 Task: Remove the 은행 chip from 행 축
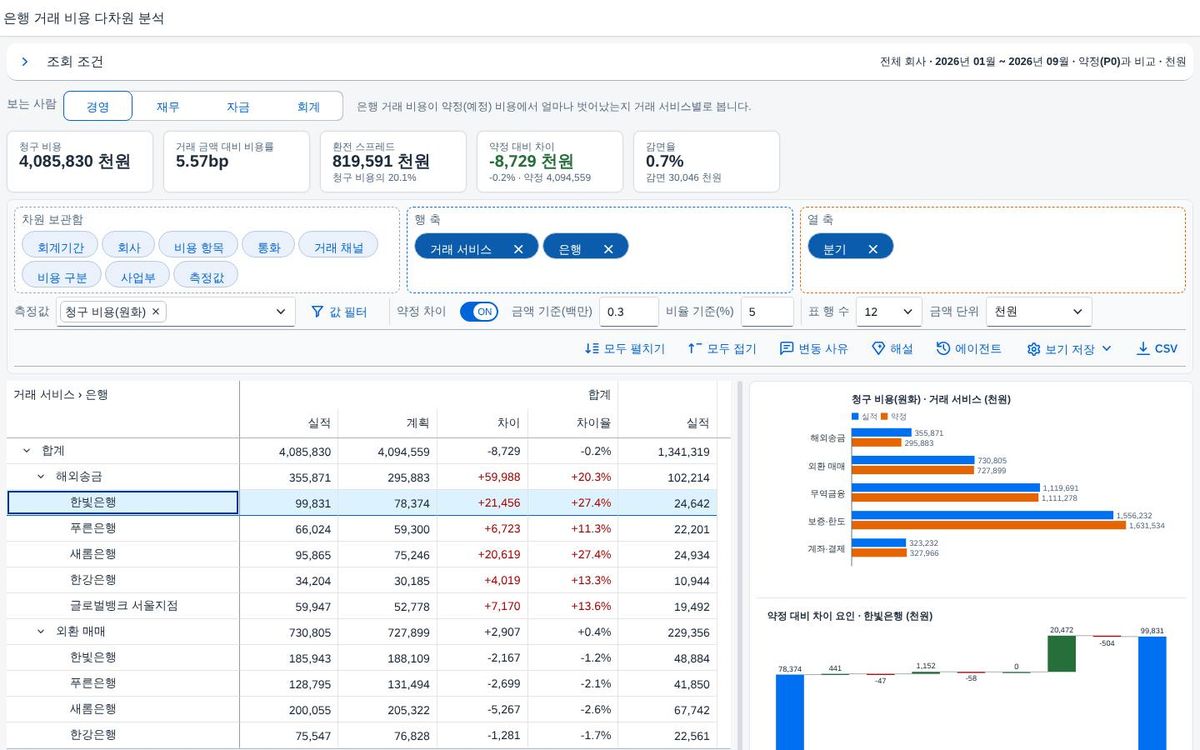608,249
